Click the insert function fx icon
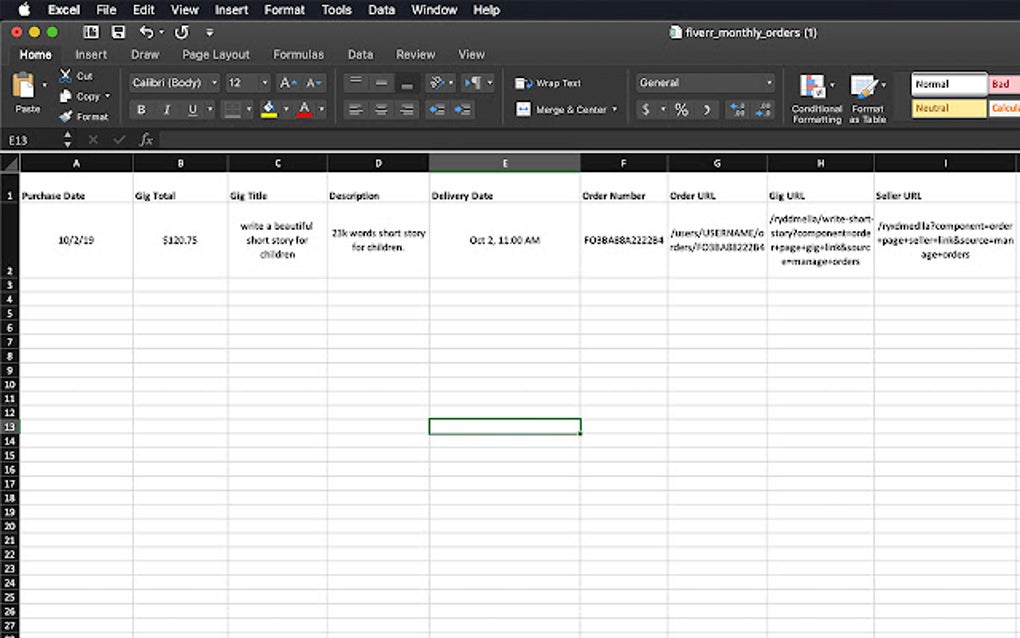 pos(146,139)
